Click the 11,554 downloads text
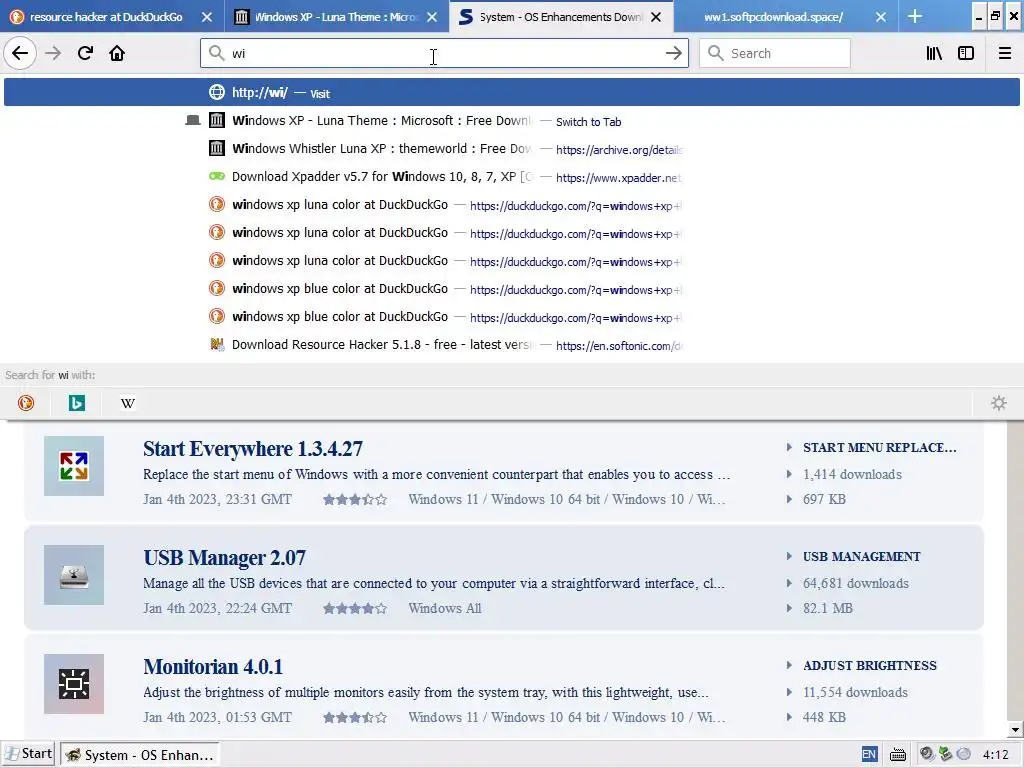The height and width of the screenshot is (768, 1024). pyautogui.click(x=856, y=692)
